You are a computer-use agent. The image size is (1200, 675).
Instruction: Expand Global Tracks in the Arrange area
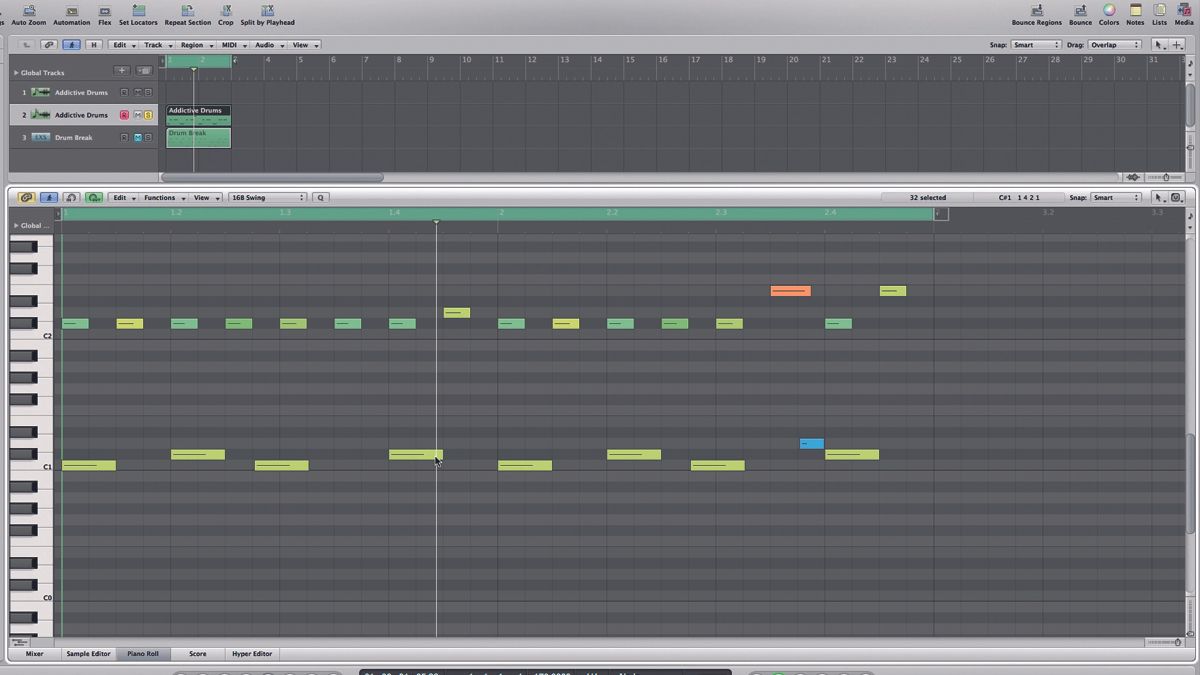[16, 73]
